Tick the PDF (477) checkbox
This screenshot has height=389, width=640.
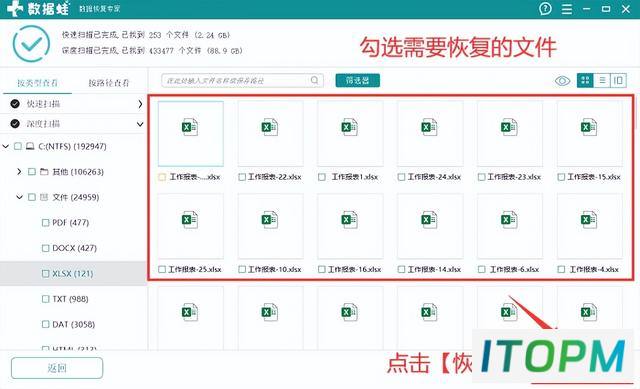pyautogui.click(x=45, y=223)
